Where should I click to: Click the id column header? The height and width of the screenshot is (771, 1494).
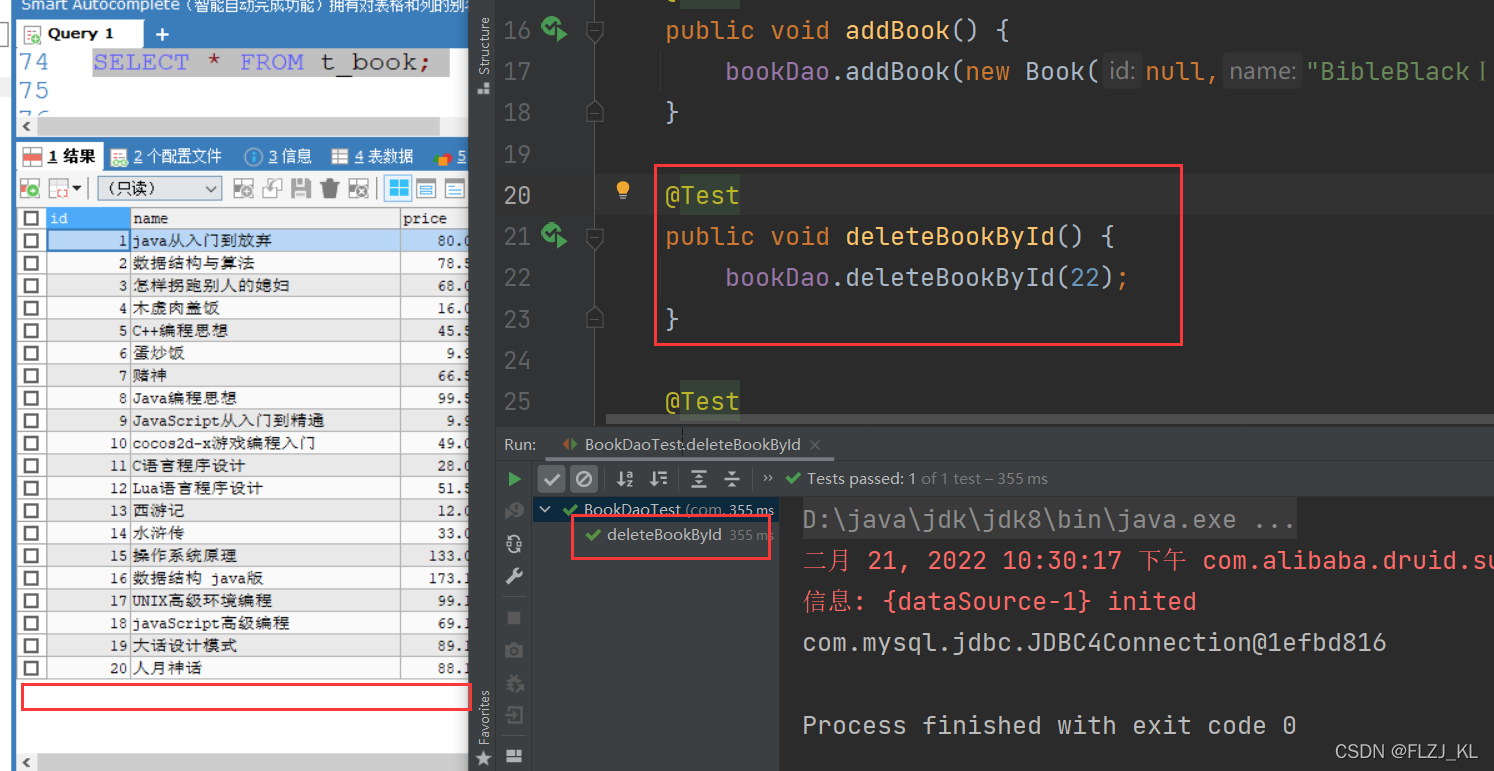coord(88,218)
